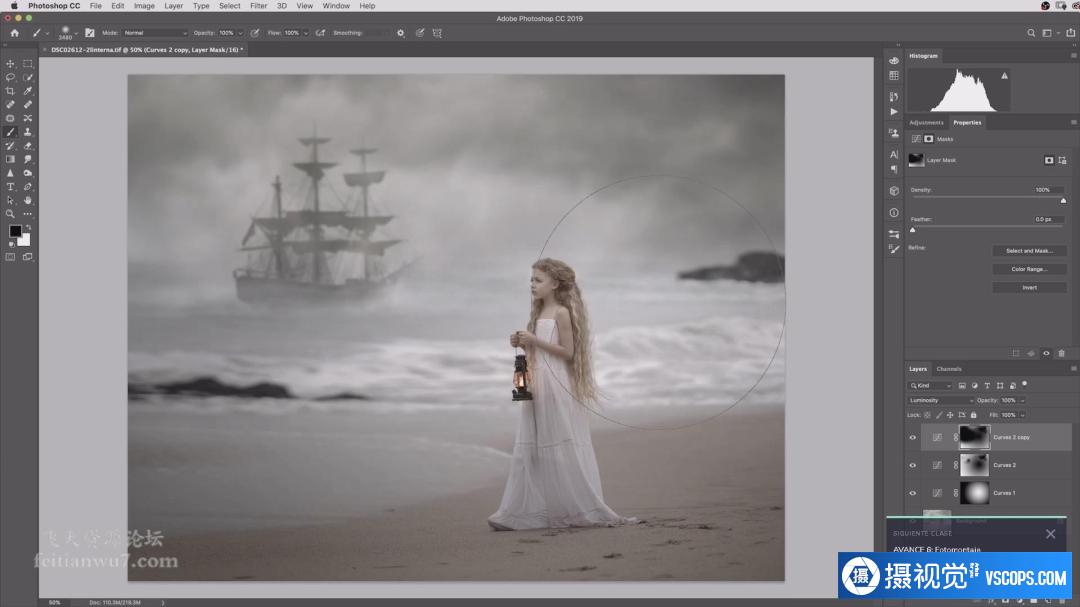Open the brush settings panel icon

(x=90, y=33)
